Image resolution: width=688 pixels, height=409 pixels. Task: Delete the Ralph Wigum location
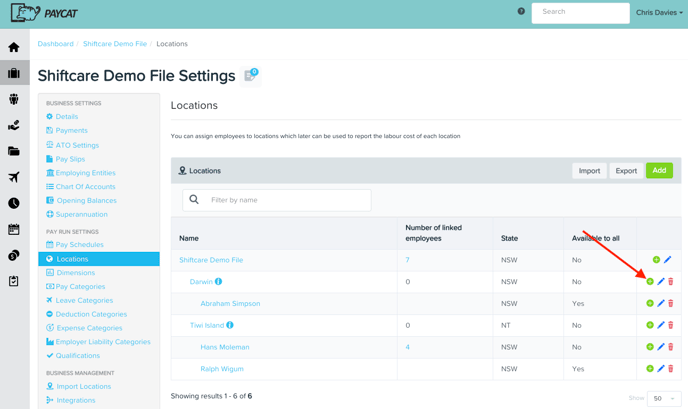670,369
